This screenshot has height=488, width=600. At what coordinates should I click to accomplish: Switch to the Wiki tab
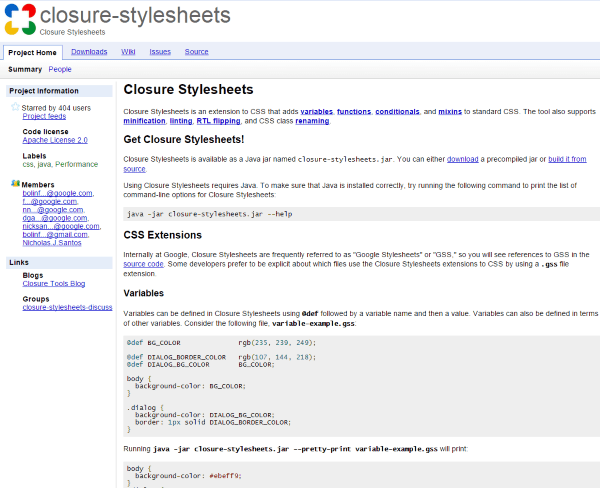click(128, 51)
